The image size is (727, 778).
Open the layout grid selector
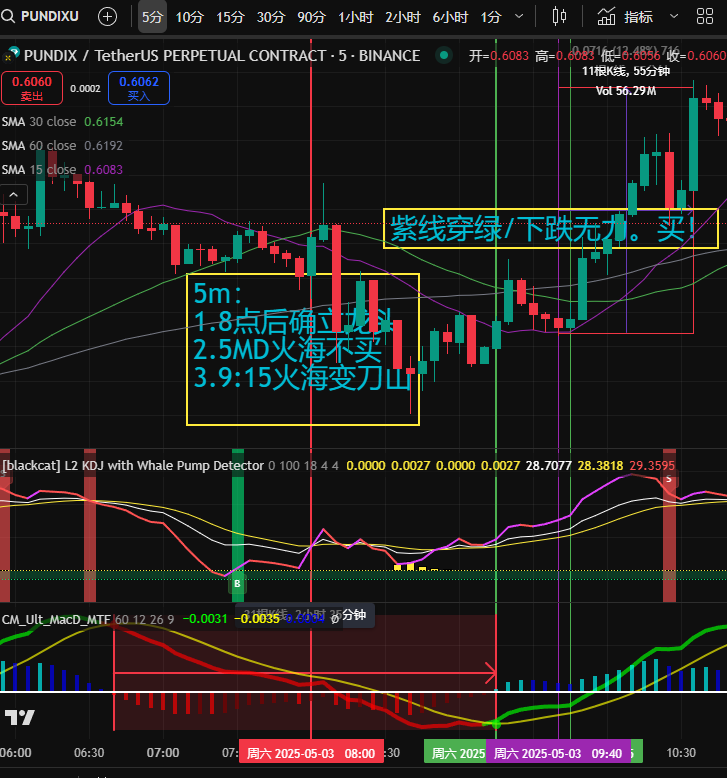[705, 16]
